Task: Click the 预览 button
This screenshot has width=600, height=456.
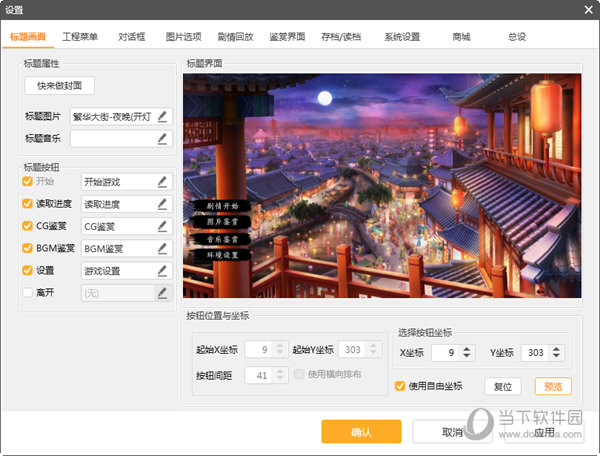Action: click(553, 386)
